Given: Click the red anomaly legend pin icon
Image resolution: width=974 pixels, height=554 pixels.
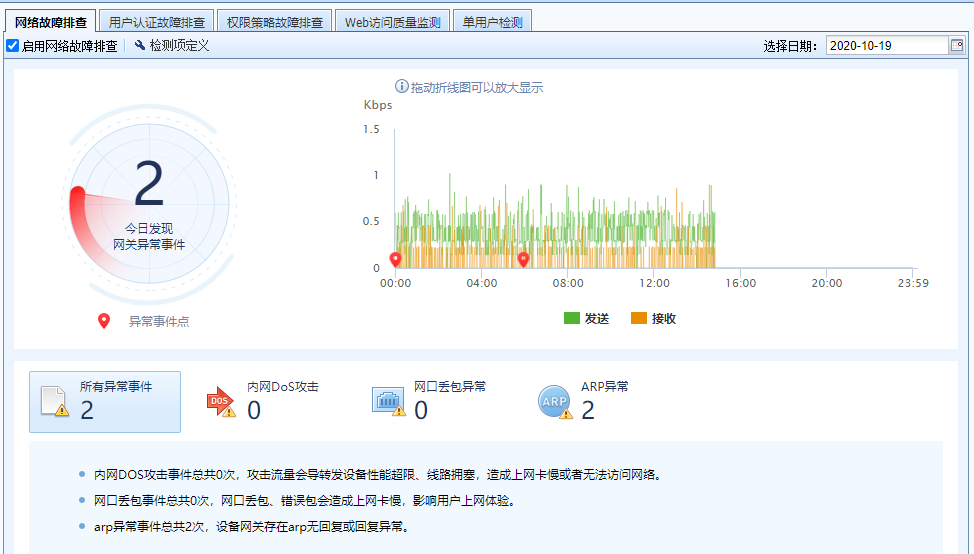Looking at the screenshot, I should point(104,321).
